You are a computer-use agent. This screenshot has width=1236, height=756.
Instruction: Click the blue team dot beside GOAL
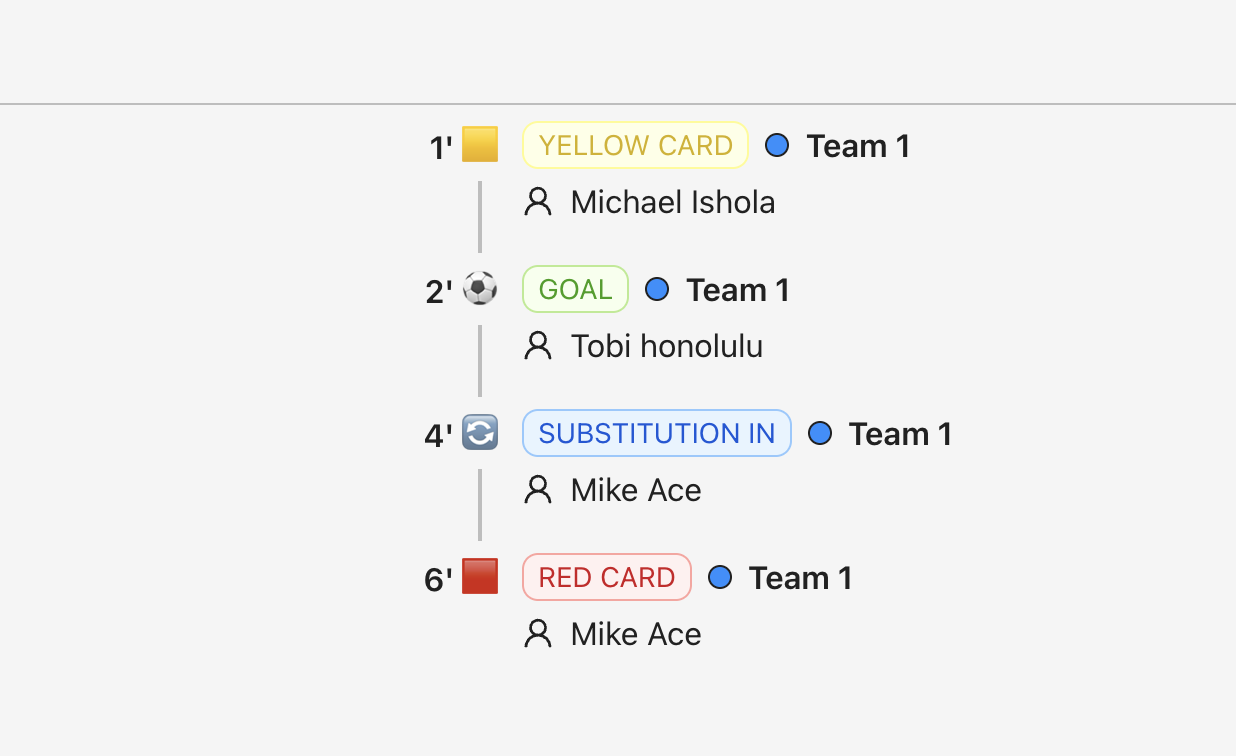click(x=657, y=290)
